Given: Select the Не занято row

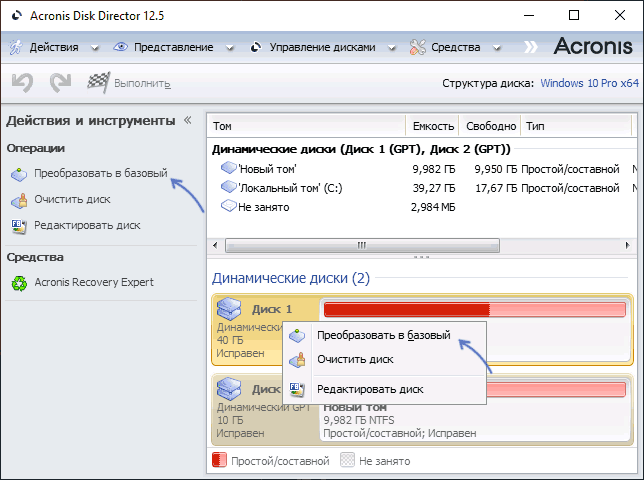Looking at the screenshot, I should pyautogui.click(x=422, y=207).
